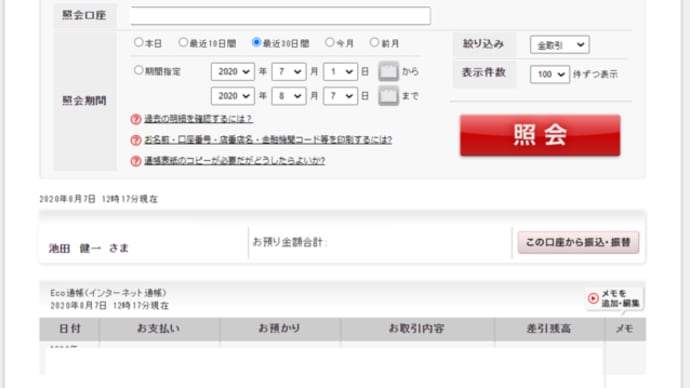Select the 最近10日間 radio button
Image resolution: width=690 pixels, height=388 pixels.
(183, 42)
